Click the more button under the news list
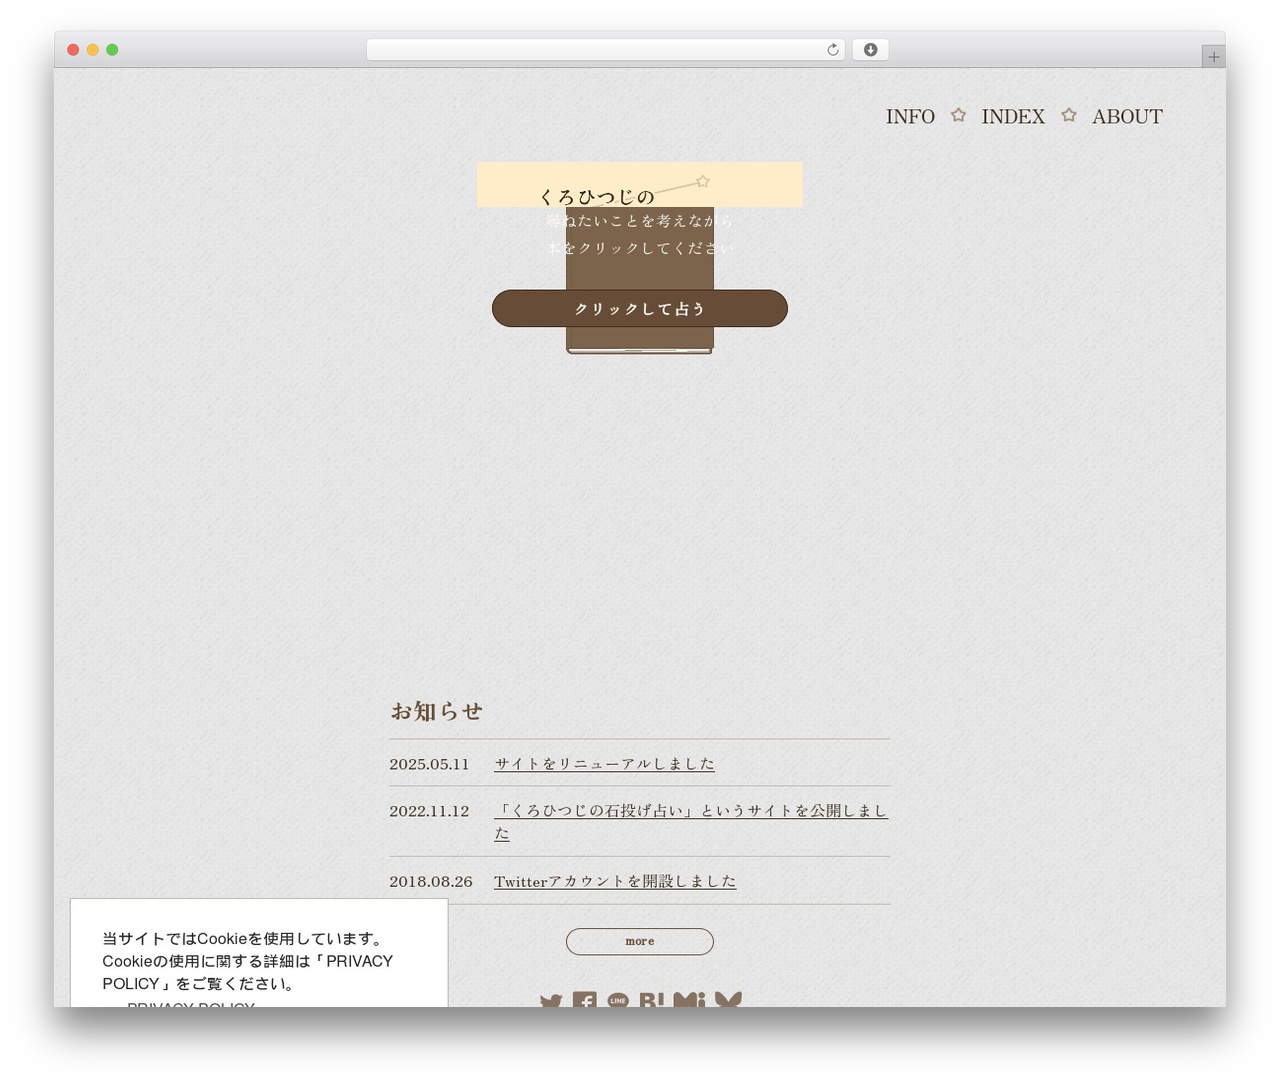This screenshot has height=1084, width=1280. coord(640,941)
